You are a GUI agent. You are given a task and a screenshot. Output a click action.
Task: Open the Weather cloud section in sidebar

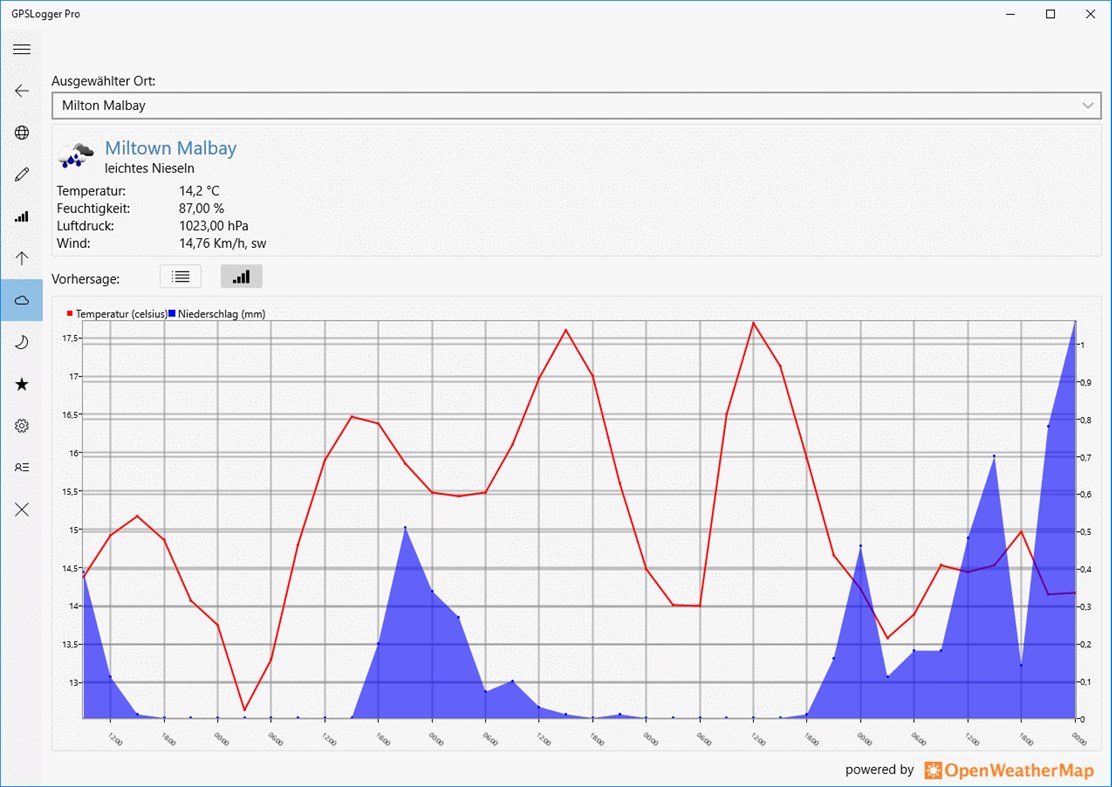(21, 299)
